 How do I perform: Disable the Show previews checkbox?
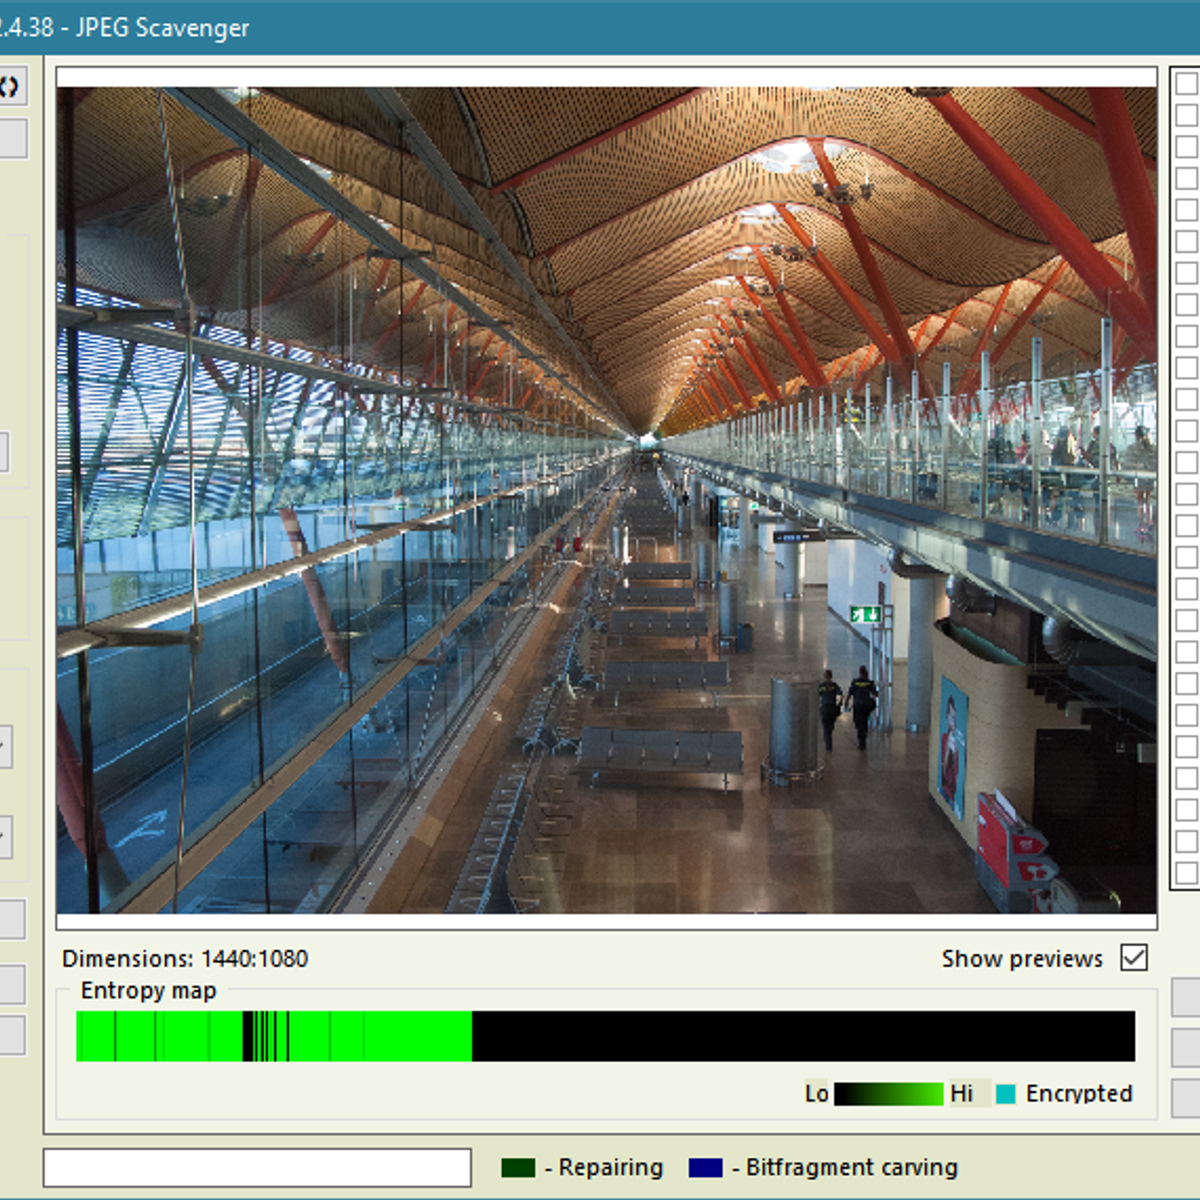coord(1133,958)
